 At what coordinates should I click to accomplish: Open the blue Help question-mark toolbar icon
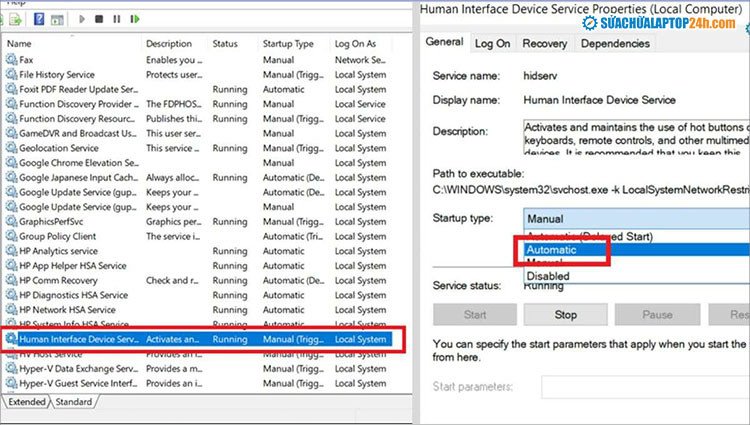click(39, 19)
